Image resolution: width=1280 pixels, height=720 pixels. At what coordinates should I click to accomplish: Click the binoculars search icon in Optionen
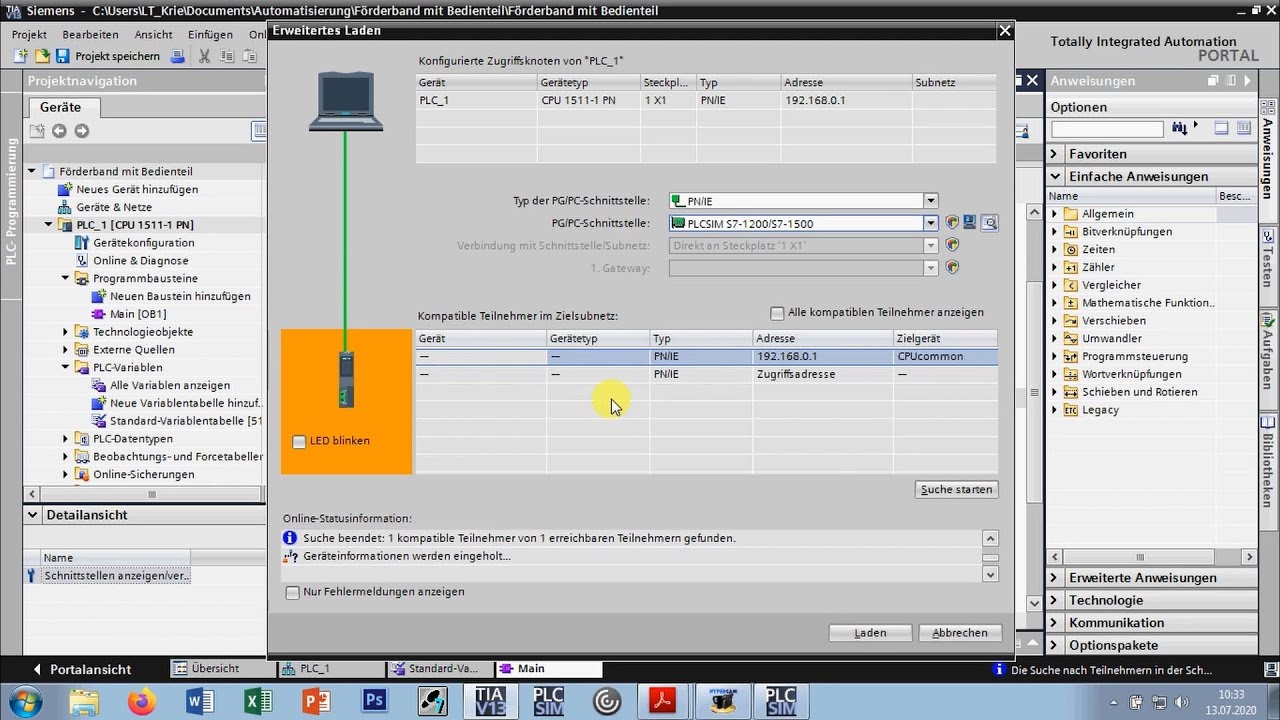tap(1180, 128)
